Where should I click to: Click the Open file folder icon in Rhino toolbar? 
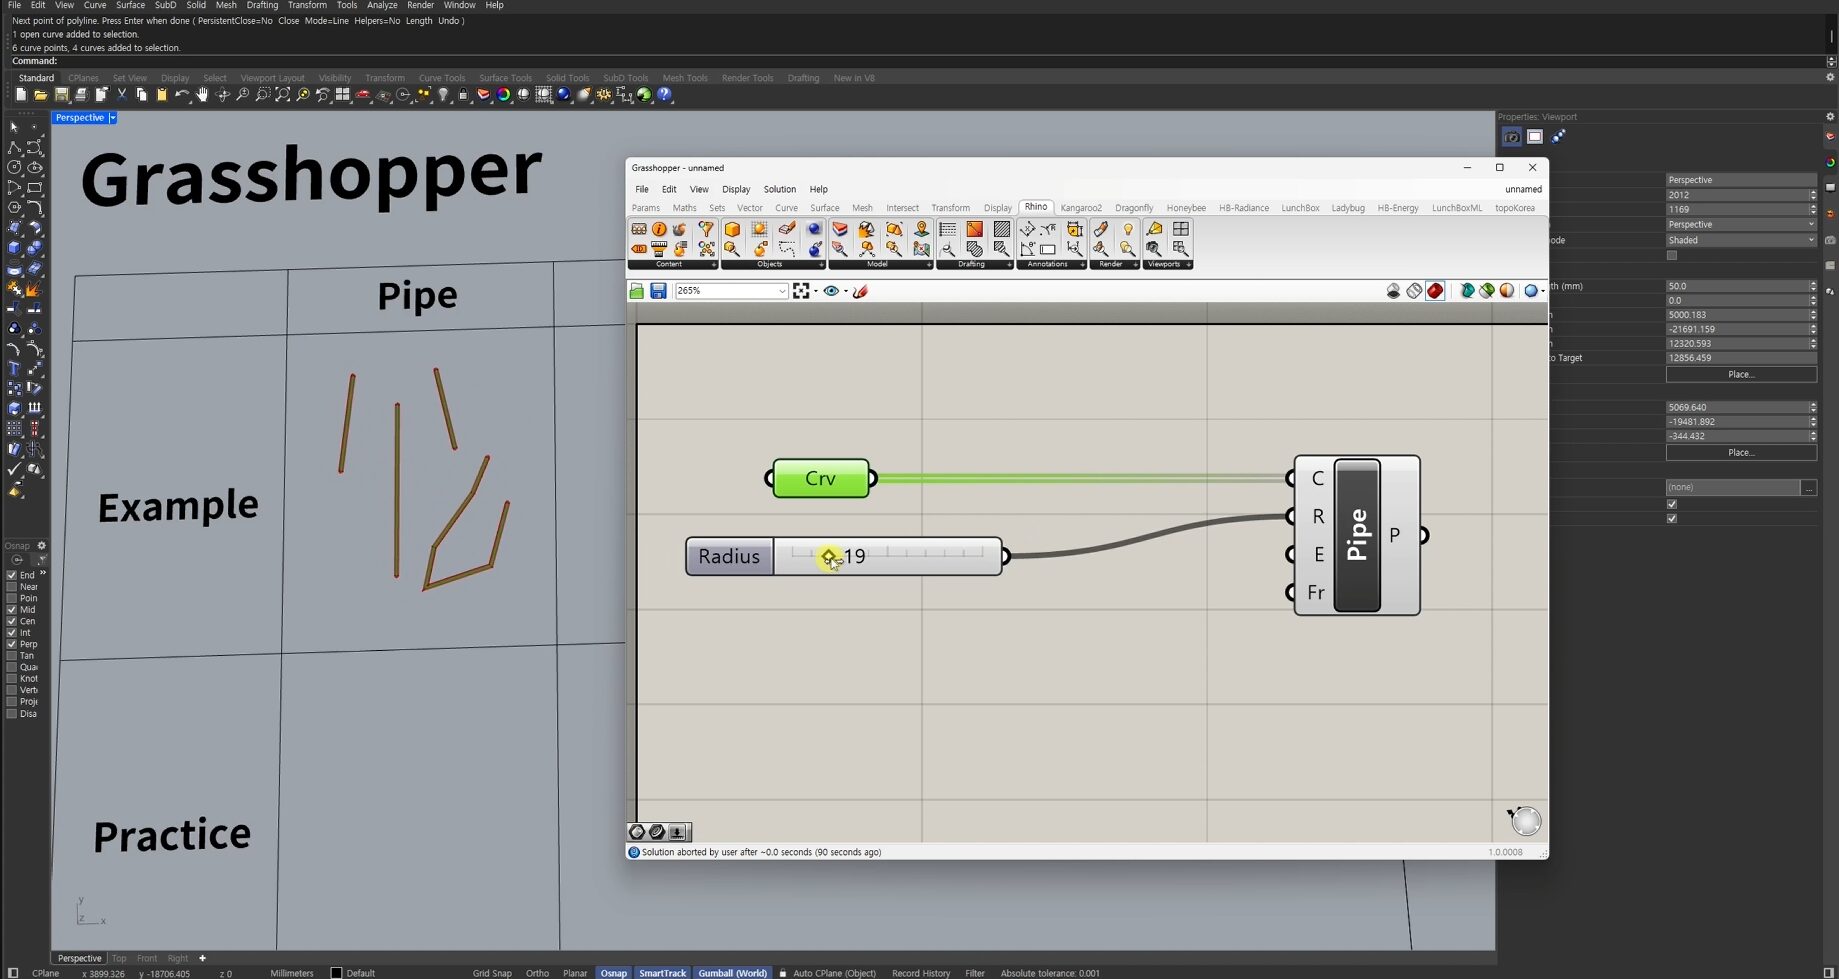40,95
